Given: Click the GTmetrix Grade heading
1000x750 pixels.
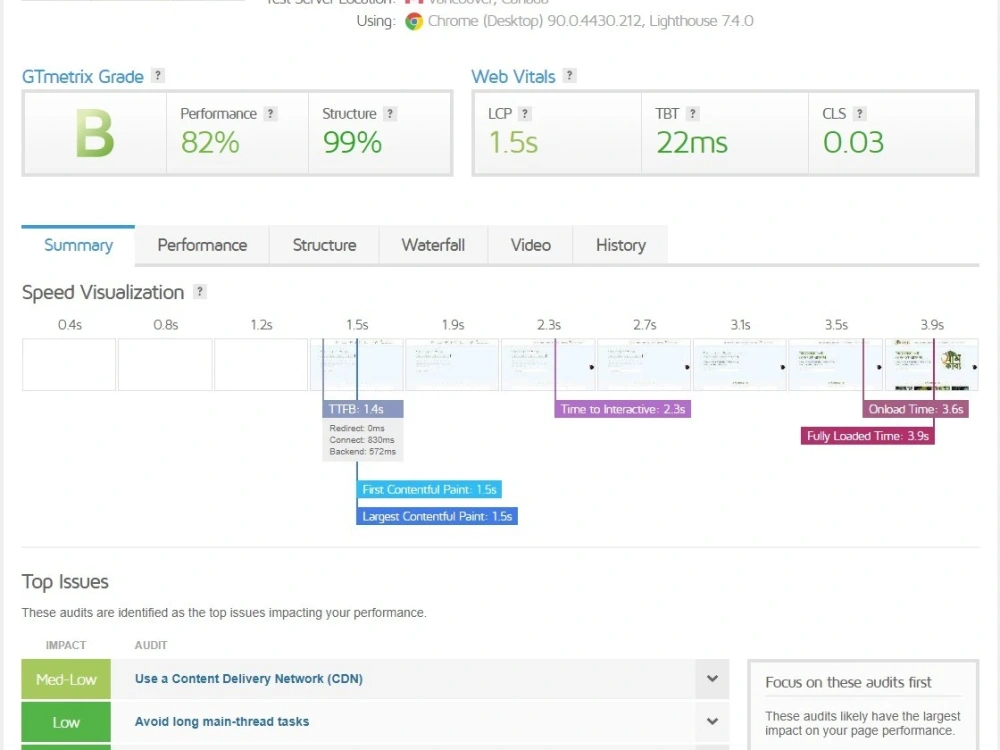Looking at the screenshot, I should [83, 77].
